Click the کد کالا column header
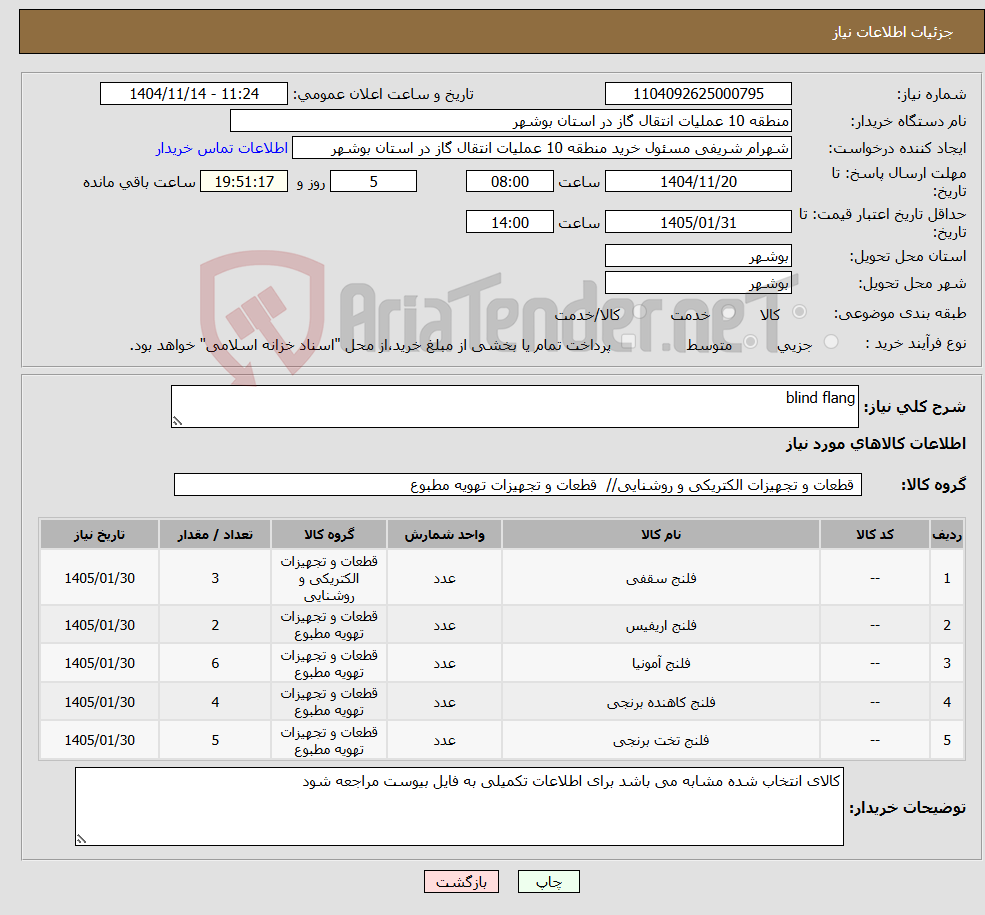Image resolution: width=985 pixels, height=915 pixels. 874,534
